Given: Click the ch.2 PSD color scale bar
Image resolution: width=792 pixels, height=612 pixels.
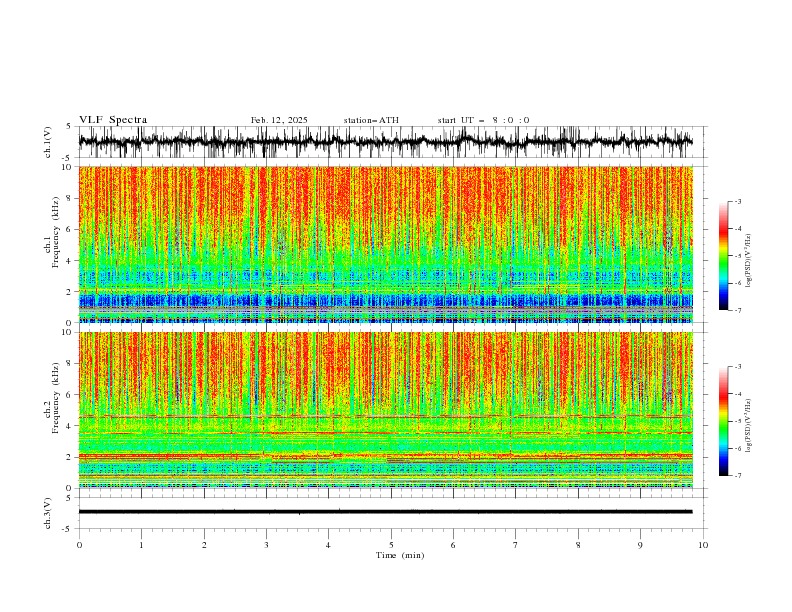Looking at the screenshot, I should (724, 421).
